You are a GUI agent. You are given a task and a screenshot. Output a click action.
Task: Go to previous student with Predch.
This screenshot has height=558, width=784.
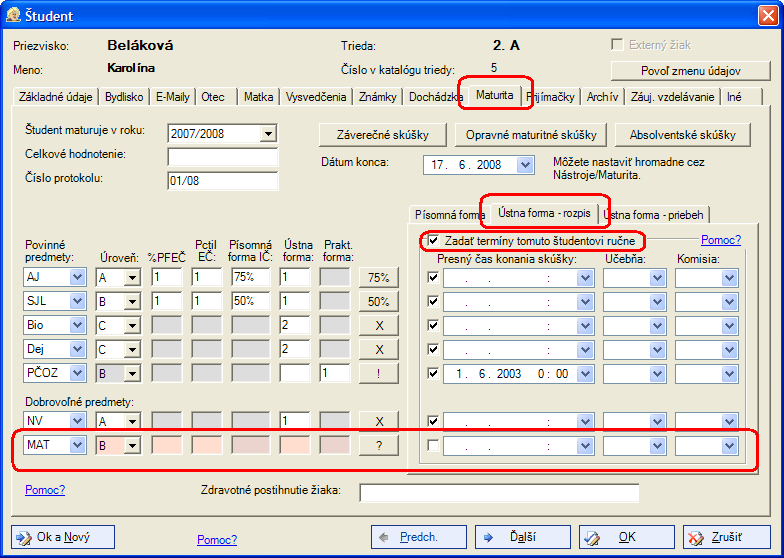pyautogui.click(x=418, y=537)
